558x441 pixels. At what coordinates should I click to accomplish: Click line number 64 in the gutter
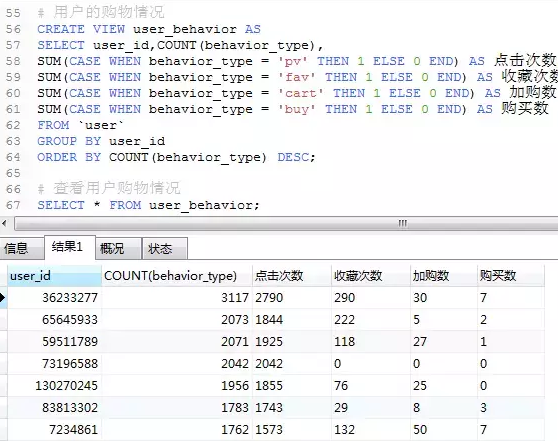(x=13, y=157)
